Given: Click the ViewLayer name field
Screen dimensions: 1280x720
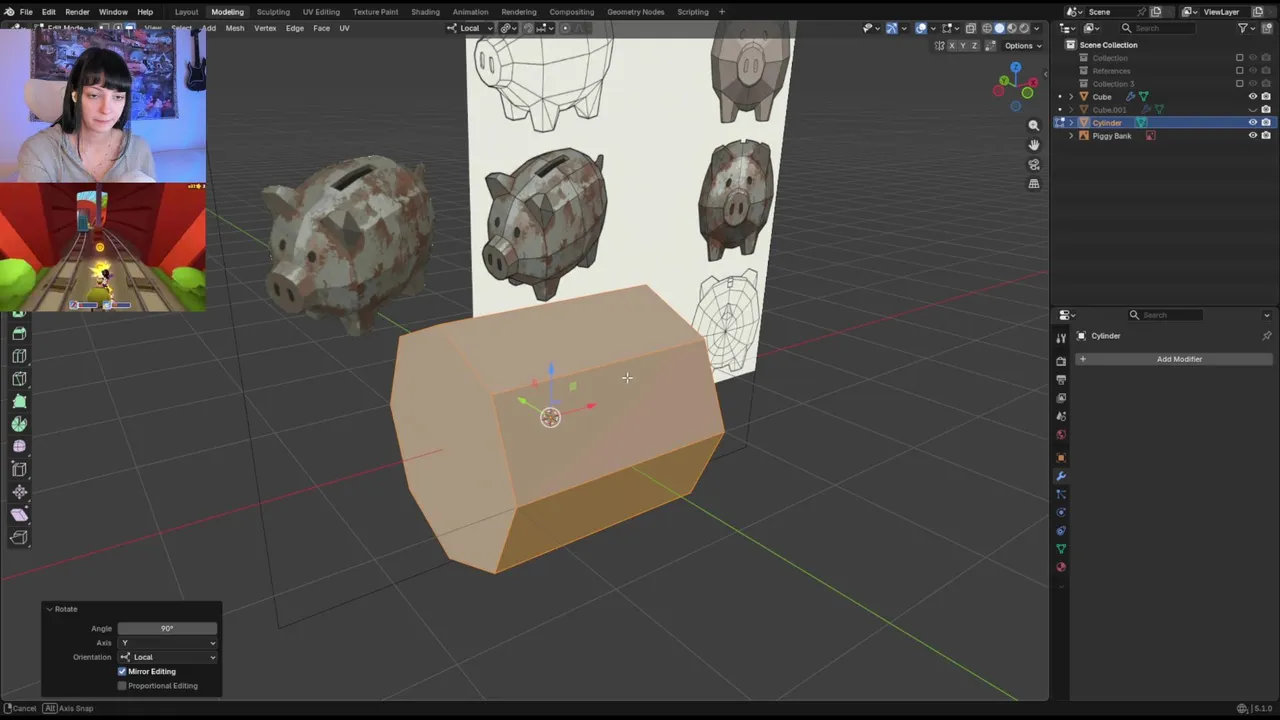Looking at the screenshot, I should pos(1225,12).
